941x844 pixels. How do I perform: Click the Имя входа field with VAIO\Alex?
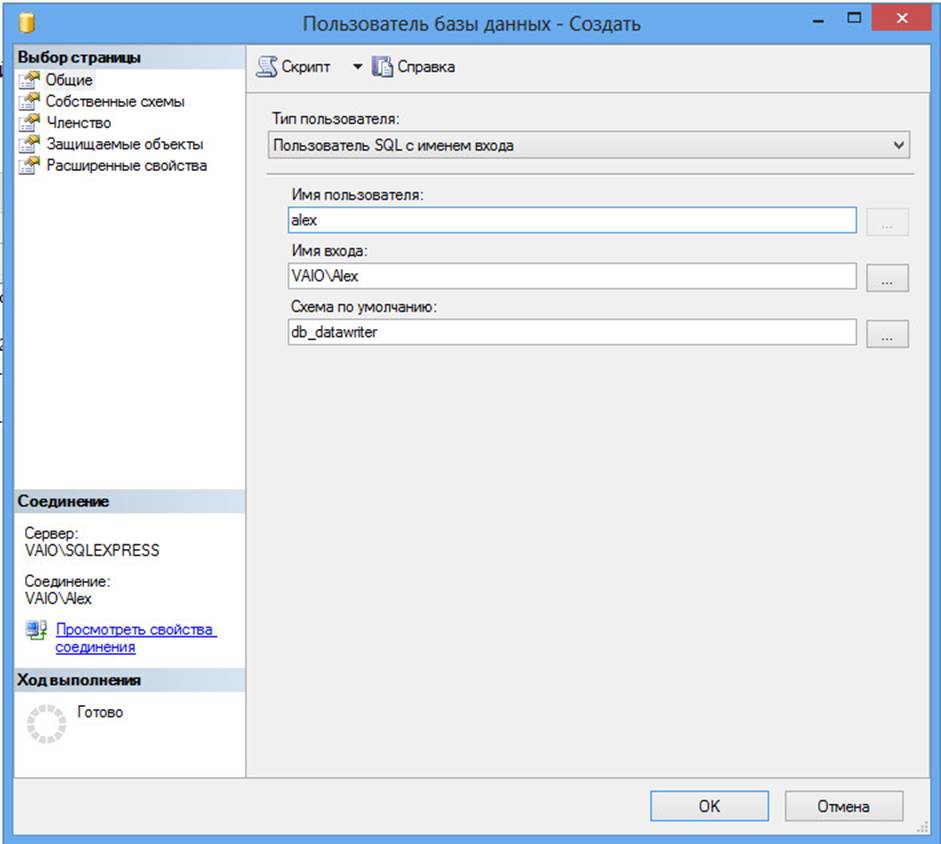click(572, 276)
